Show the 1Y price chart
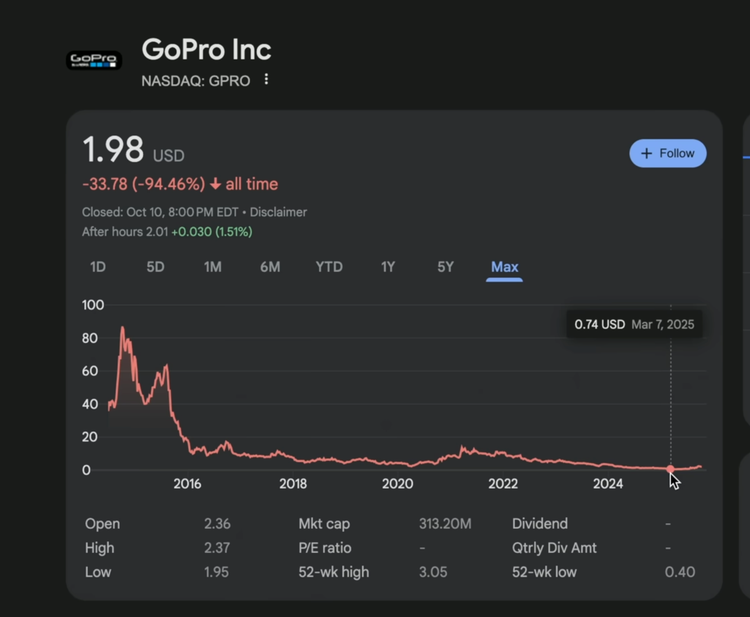Image resolution: width=750 pixels, height=617 pixels. point(388,267)
